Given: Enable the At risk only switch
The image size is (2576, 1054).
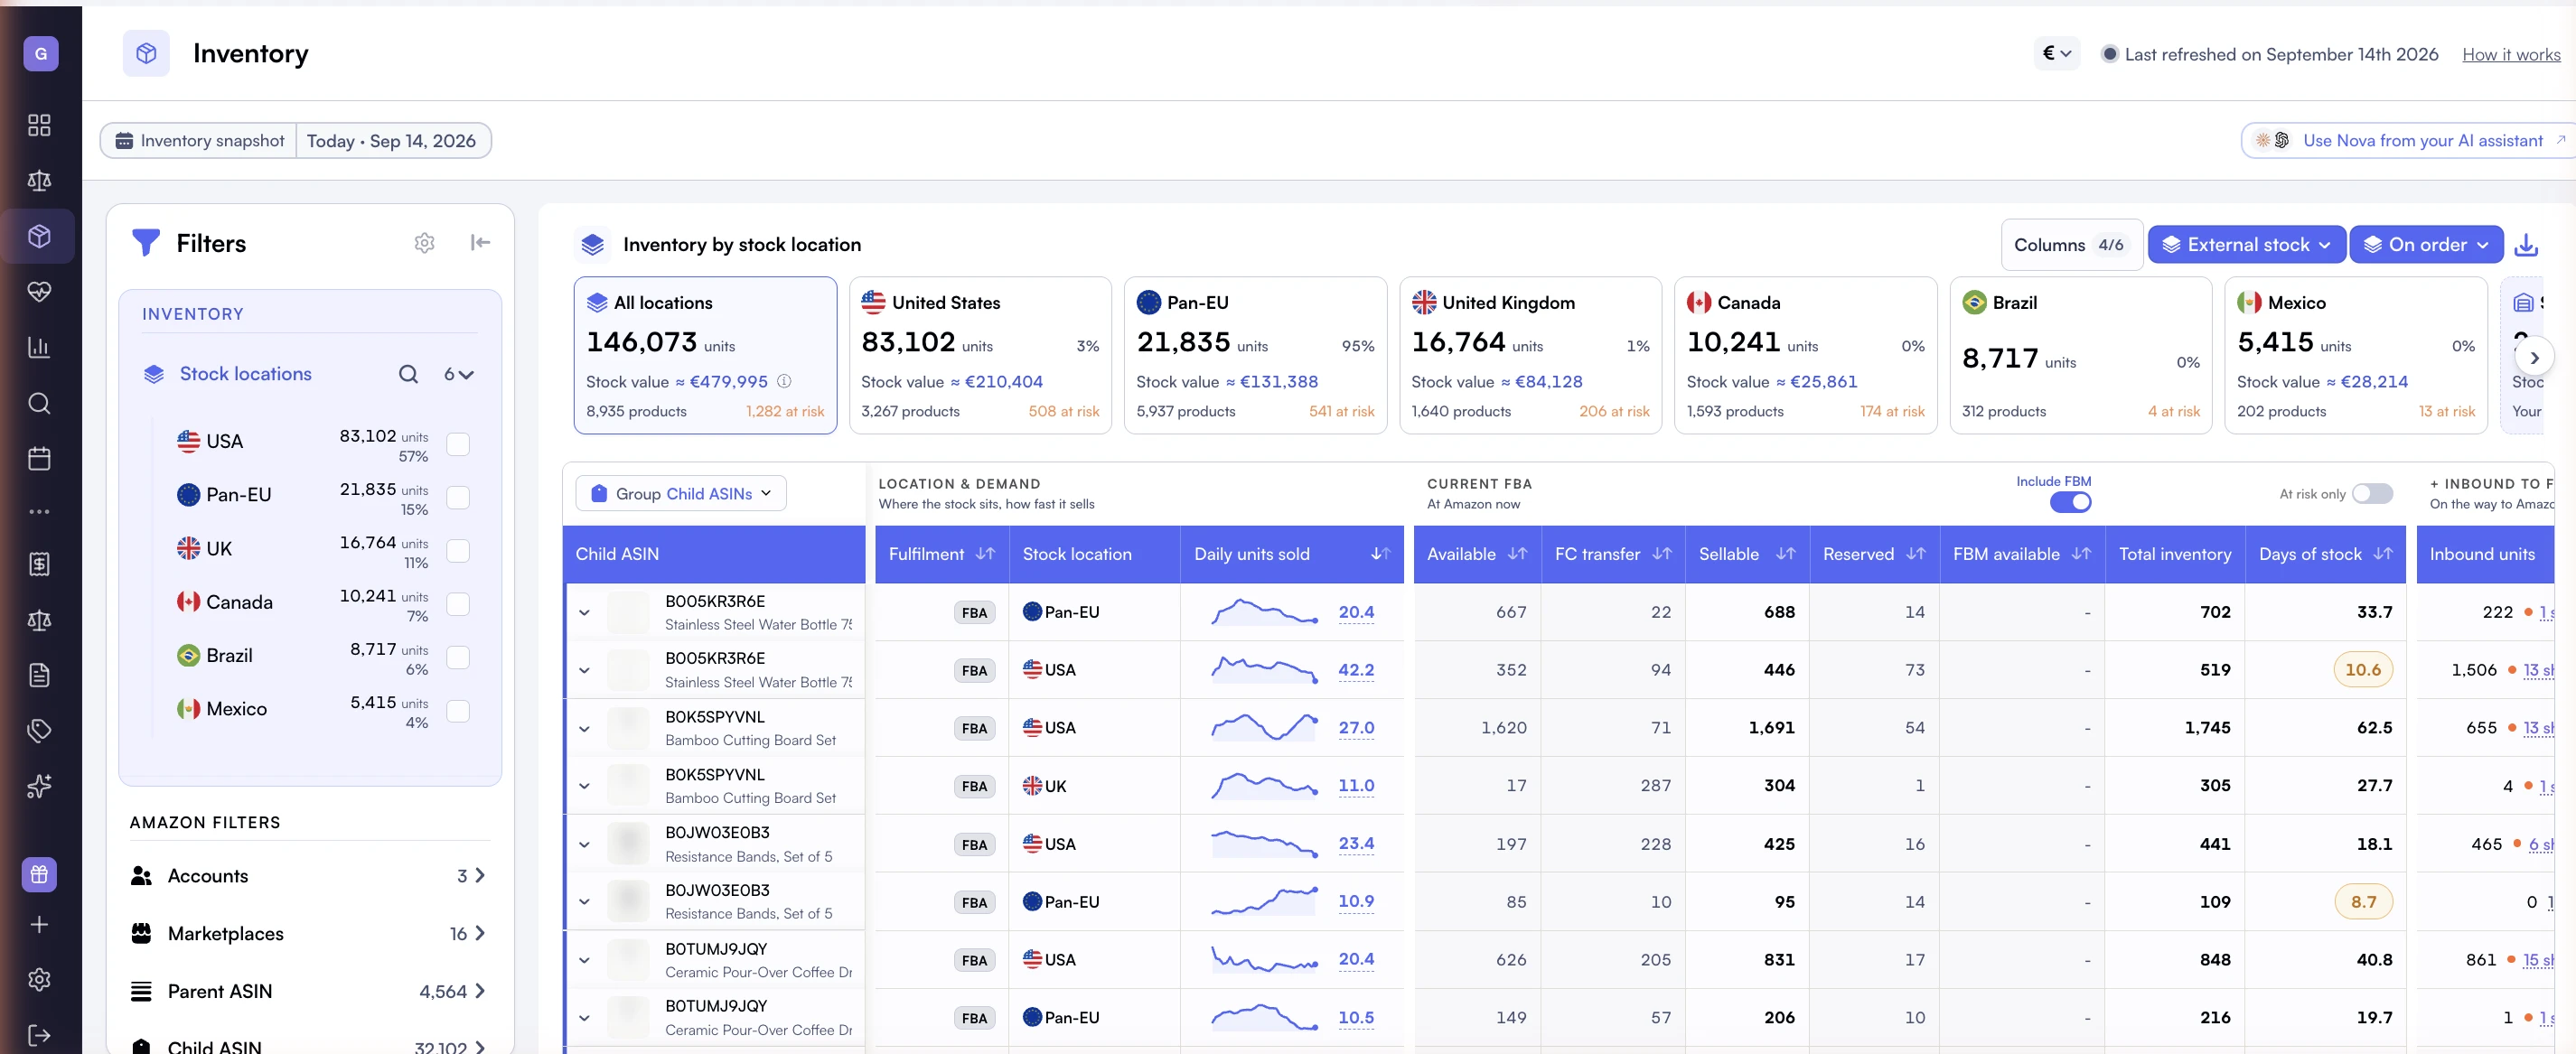Looking at the screenshot, I should [2372, 494].
